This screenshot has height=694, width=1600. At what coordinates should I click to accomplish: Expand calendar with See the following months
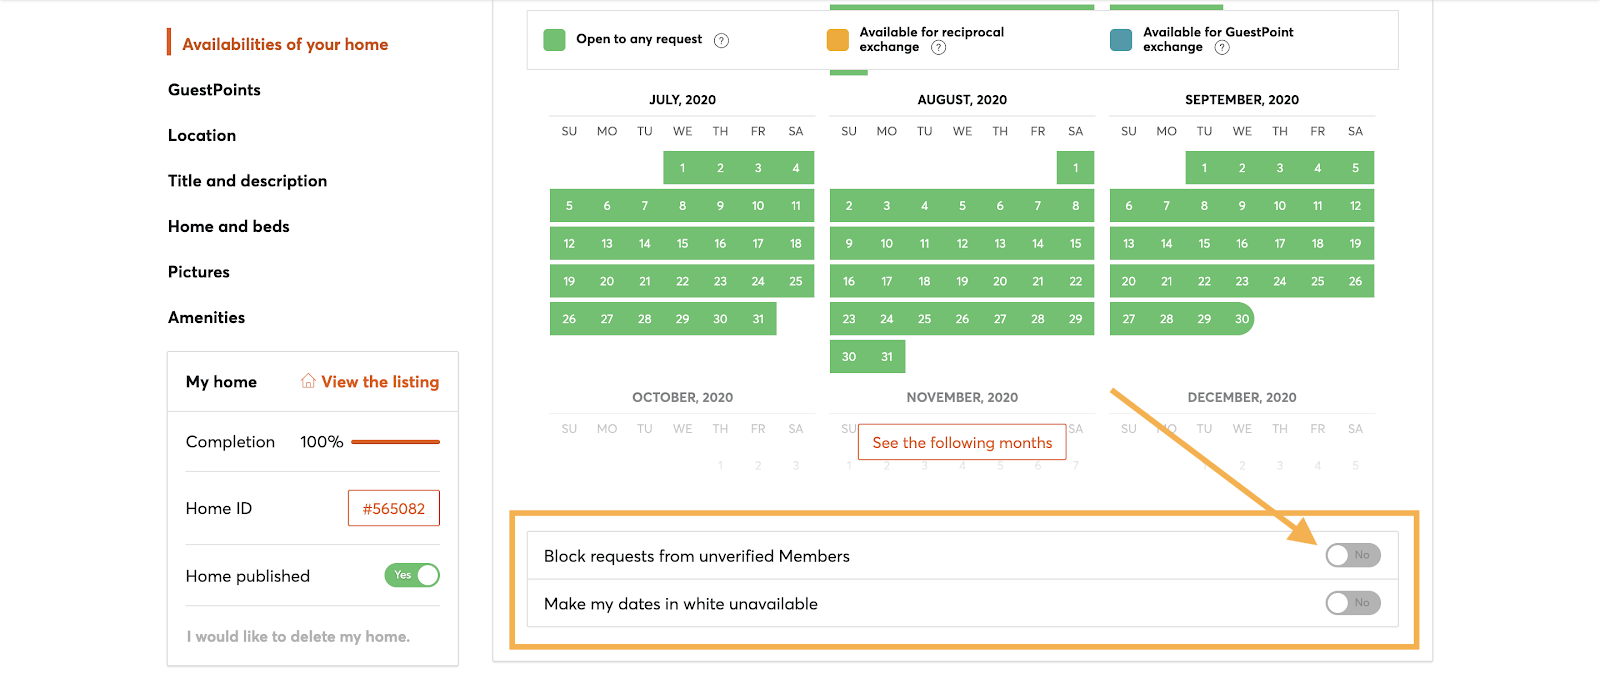(962, 442)
